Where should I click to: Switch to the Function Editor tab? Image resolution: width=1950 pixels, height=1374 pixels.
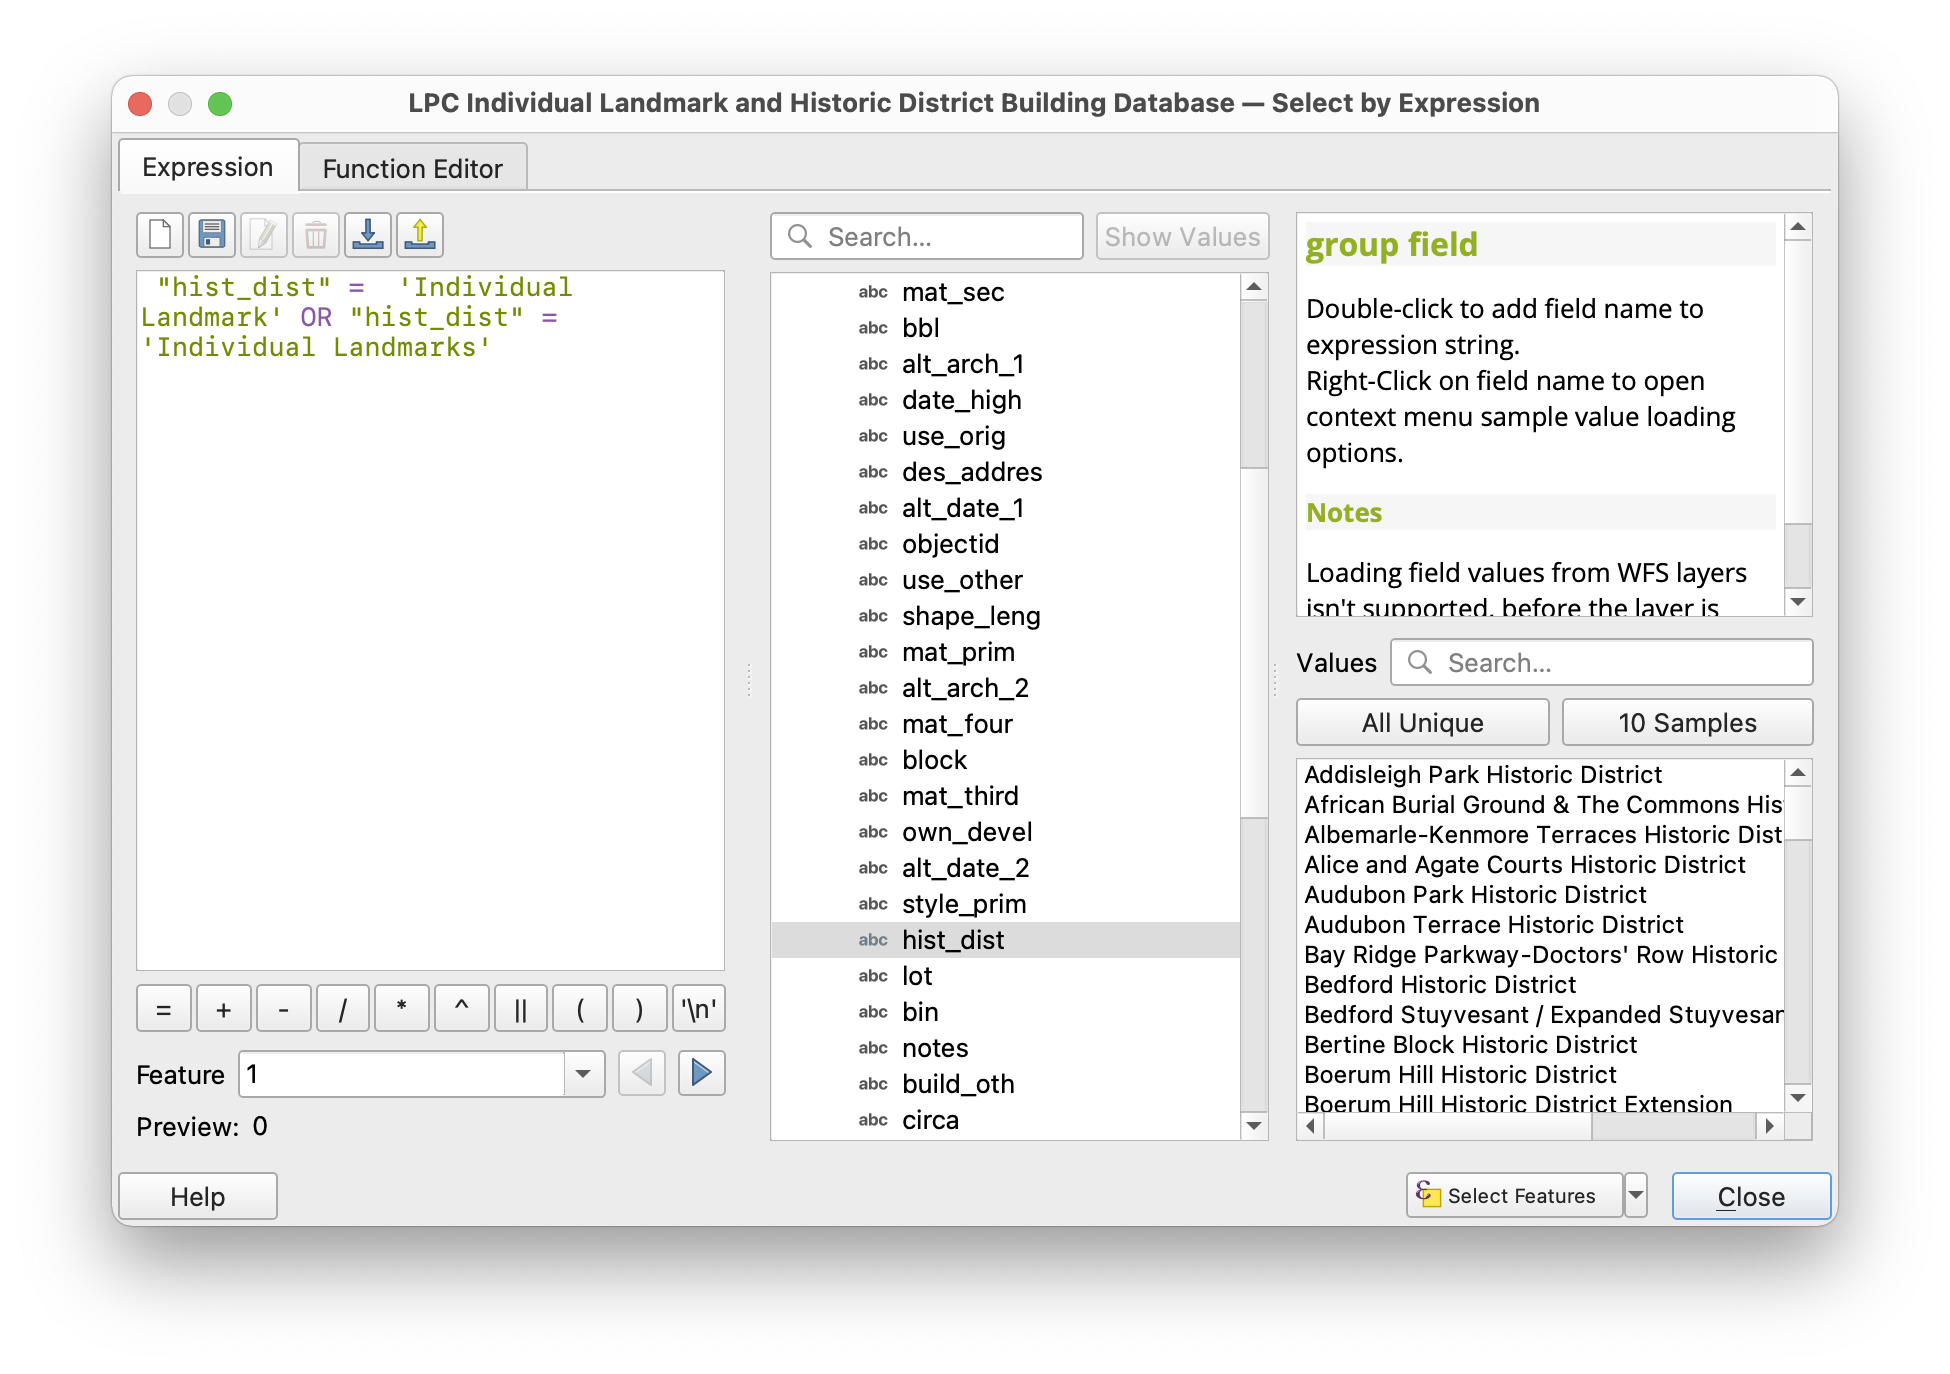(412, 169)
